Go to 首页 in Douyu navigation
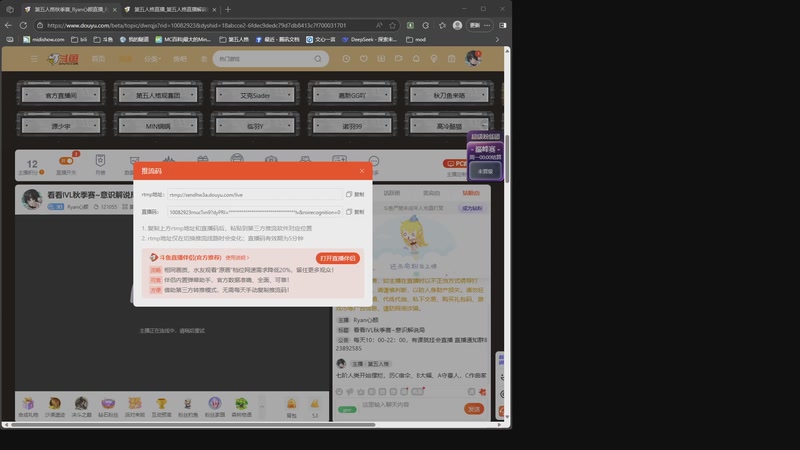The width and height of the screenshot is (800, 450). (98, 59)
